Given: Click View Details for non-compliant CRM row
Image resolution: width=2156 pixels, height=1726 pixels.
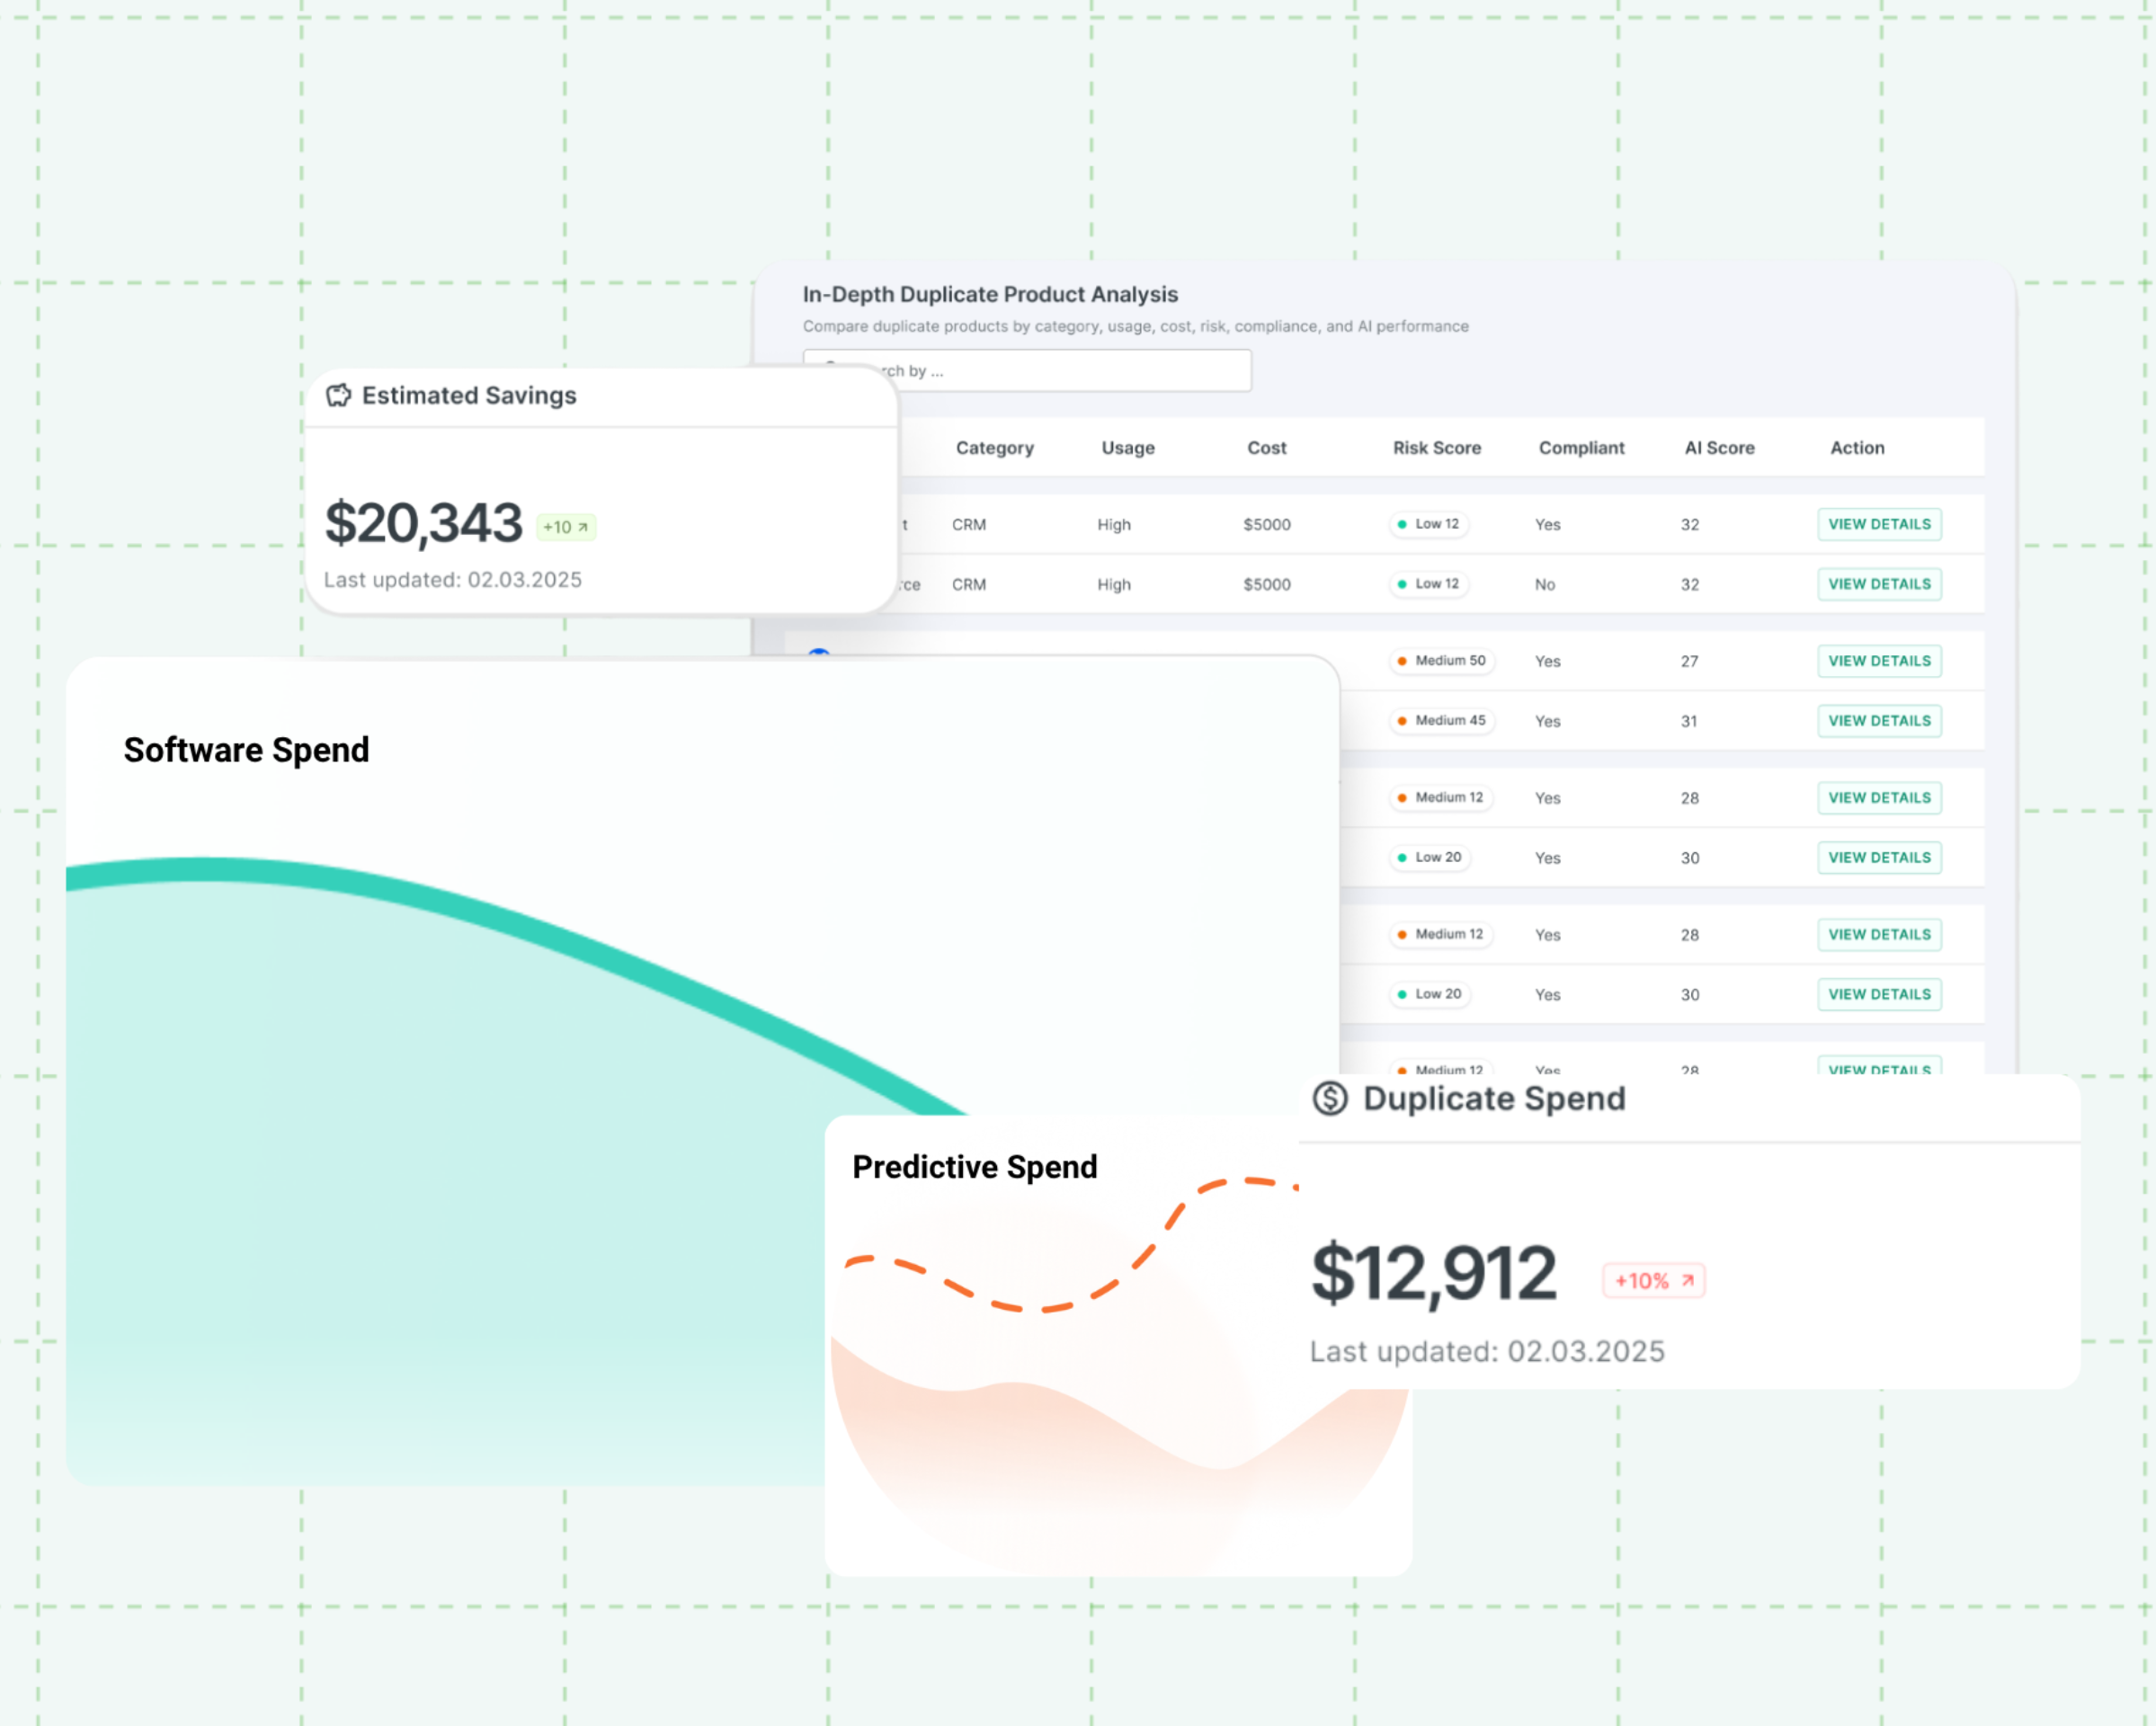Looking at the screenshot, I should [x=1879, y=584].
